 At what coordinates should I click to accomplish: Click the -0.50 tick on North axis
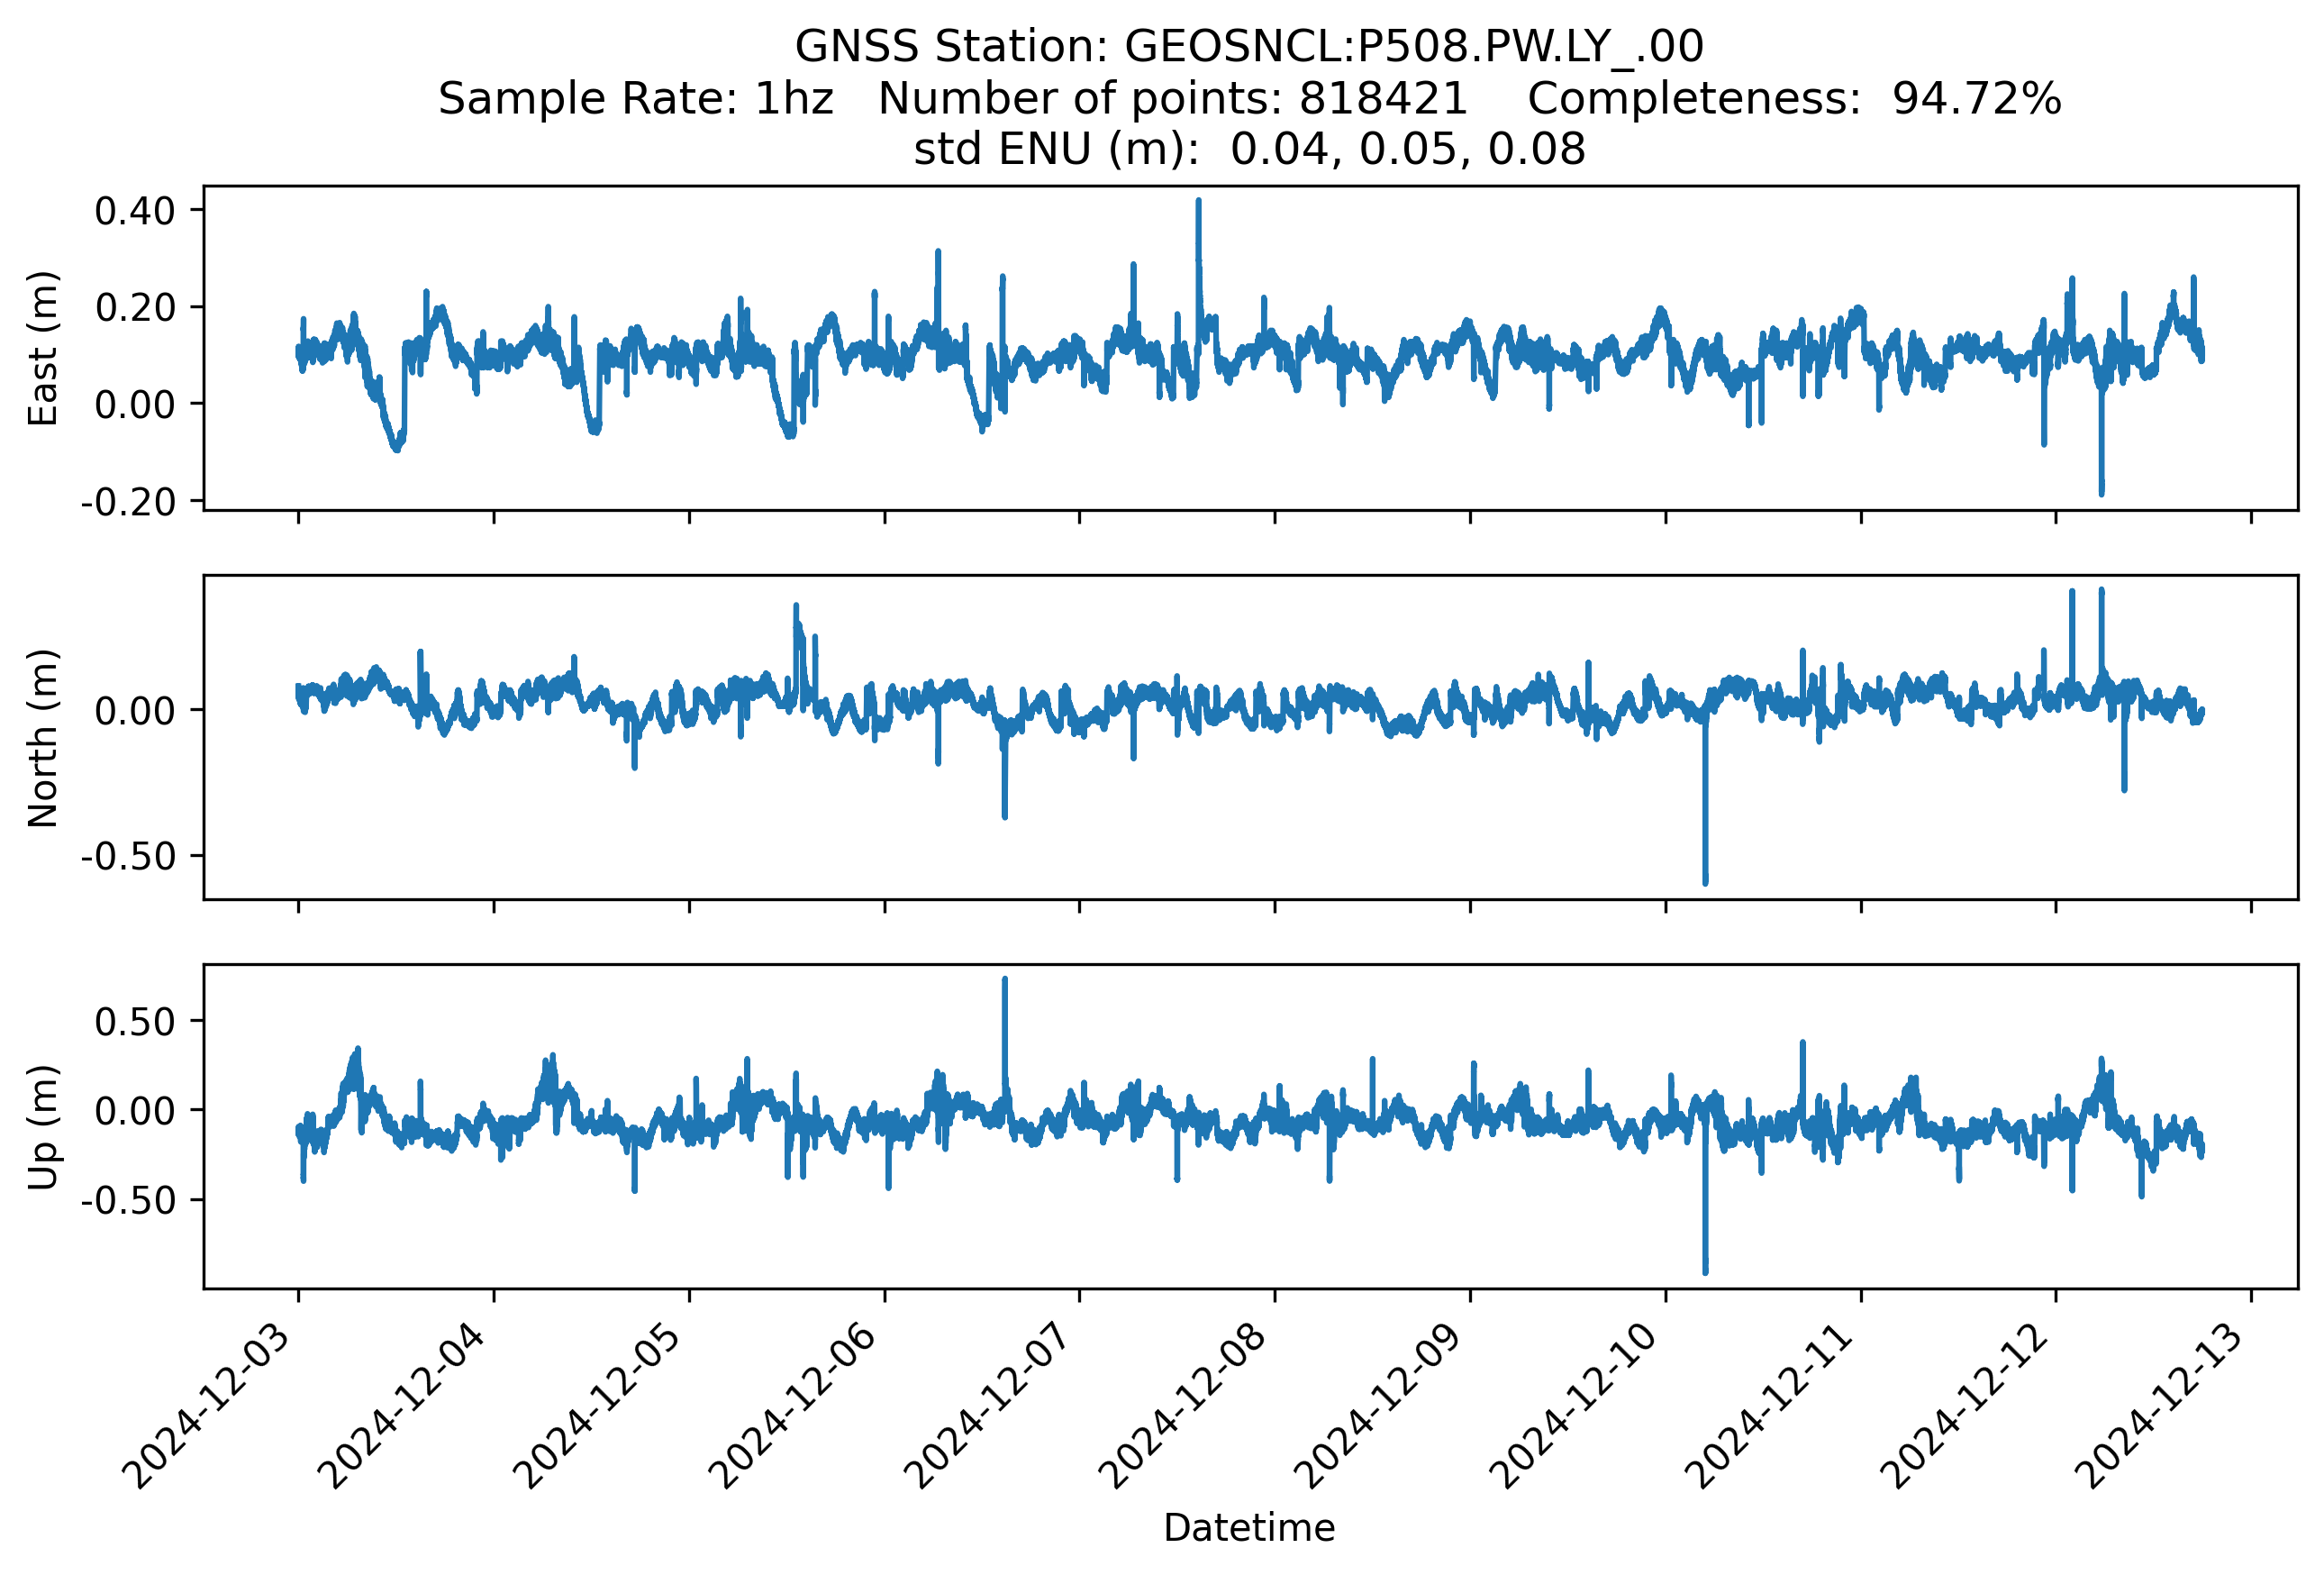point(128,856)
